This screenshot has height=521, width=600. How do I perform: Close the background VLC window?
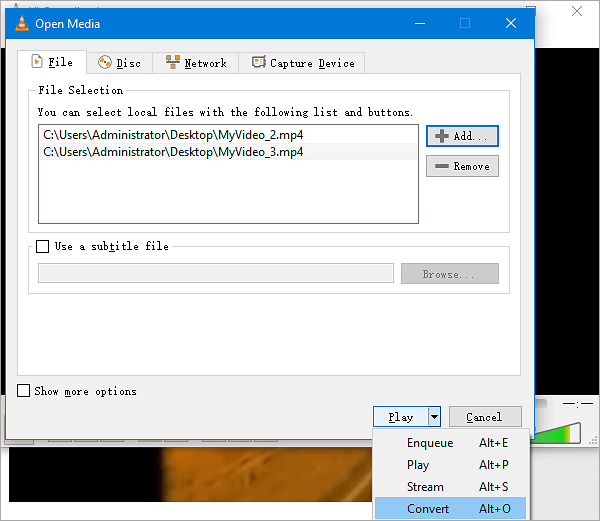(577, 11)
